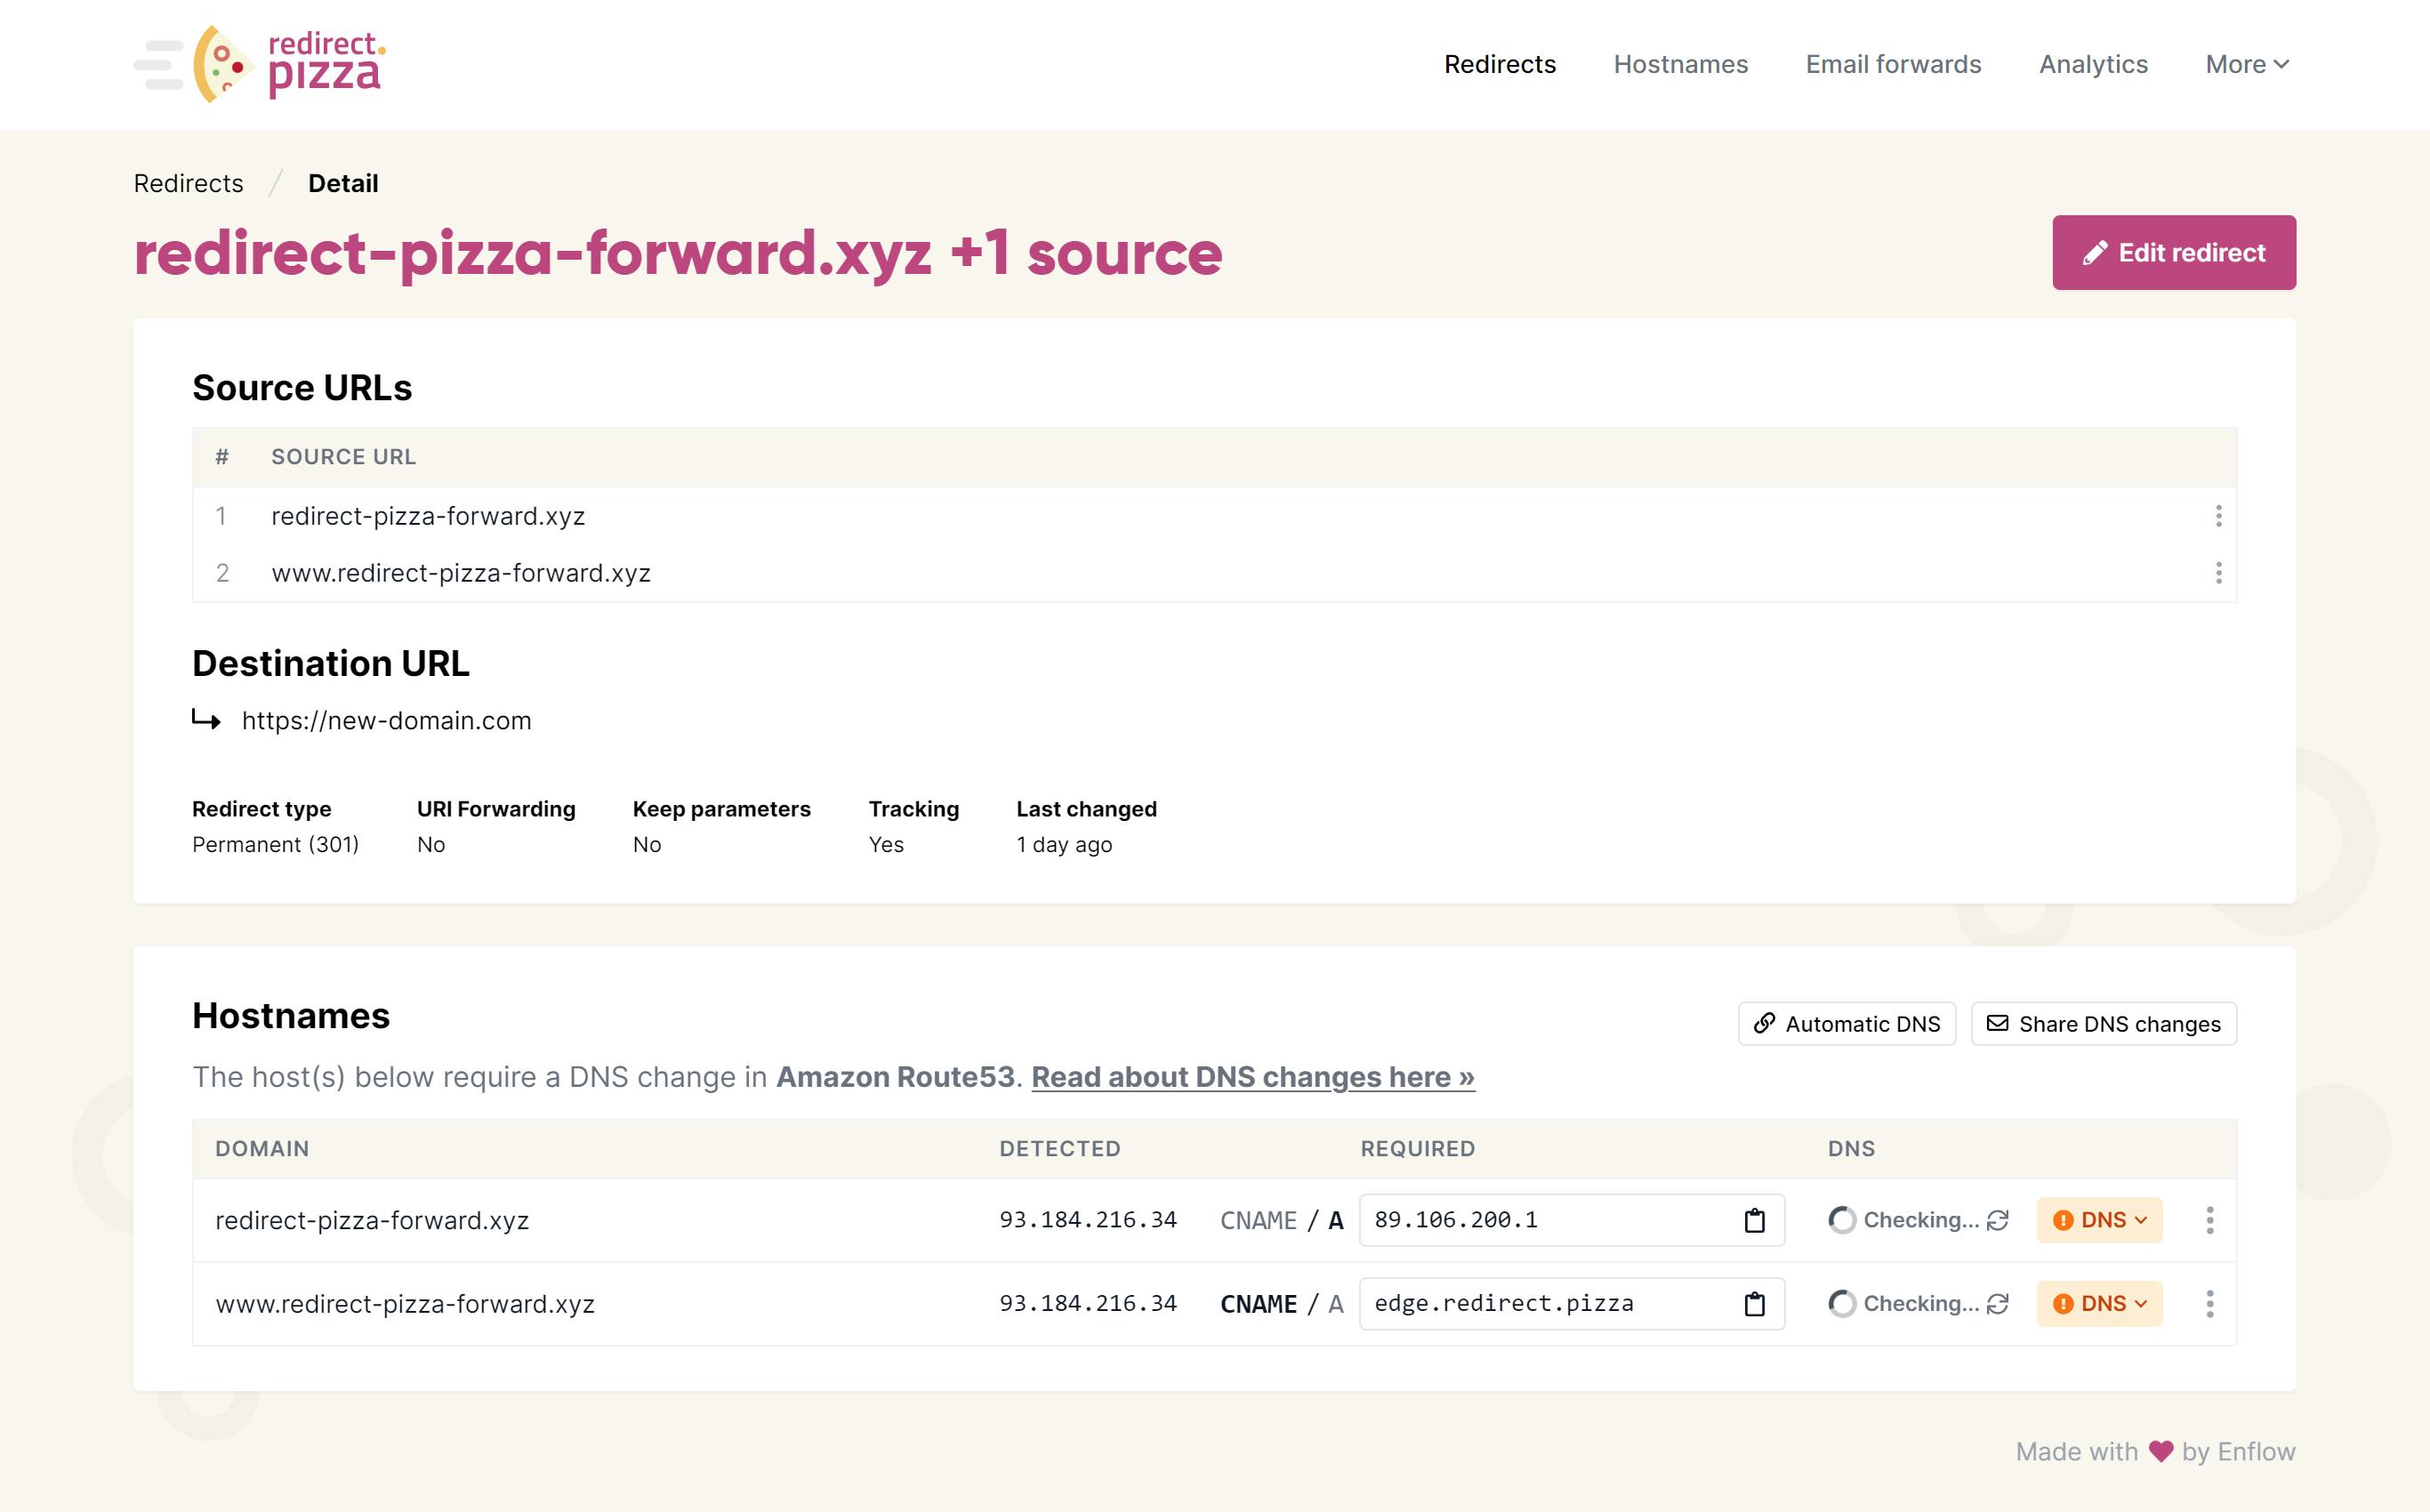2430x1512 pixels.
Task: Expand the More navigation menu
Action: 2246,64
